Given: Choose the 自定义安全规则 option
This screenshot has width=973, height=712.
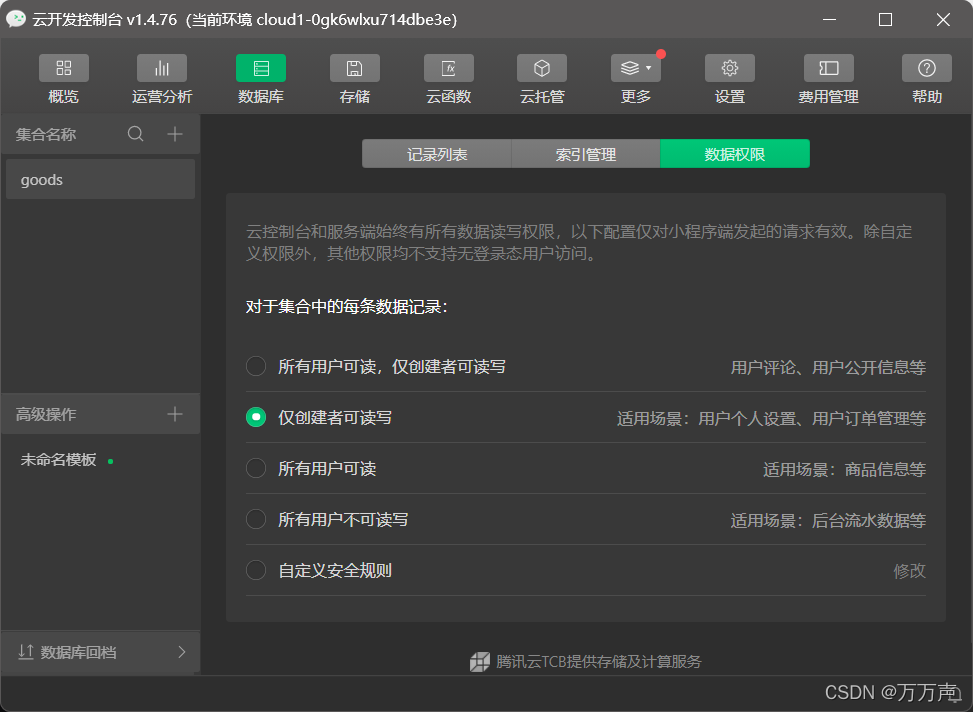Looking at the screenshot, I should (256, 570).
